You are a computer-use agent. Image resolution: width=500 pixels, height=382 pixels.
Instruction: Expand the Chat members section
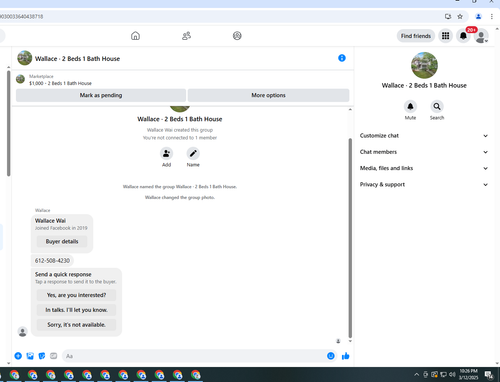(424, 152)
